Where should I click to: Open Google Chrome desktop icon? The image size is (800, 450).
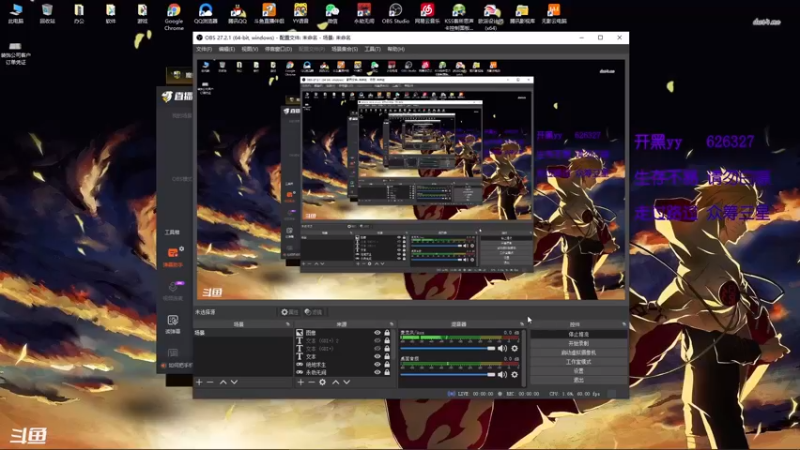(x=173, y=16)
